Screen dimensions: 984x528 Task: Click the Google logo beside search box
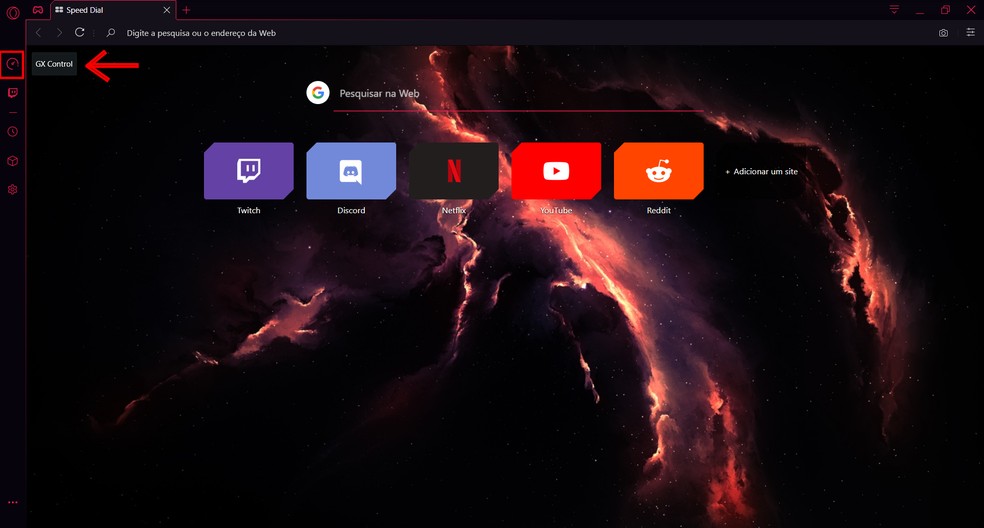(318, 93)
